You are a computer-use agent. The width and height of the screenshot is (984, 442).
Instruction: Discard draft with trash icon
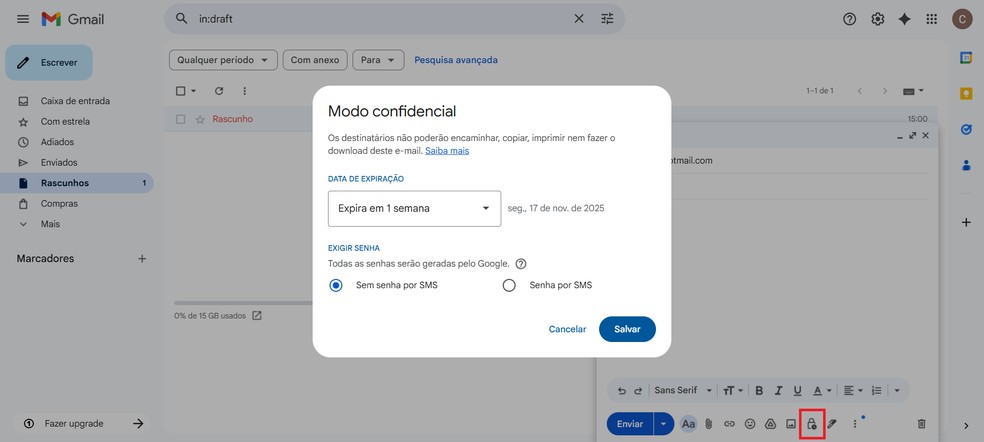point(922,424)
